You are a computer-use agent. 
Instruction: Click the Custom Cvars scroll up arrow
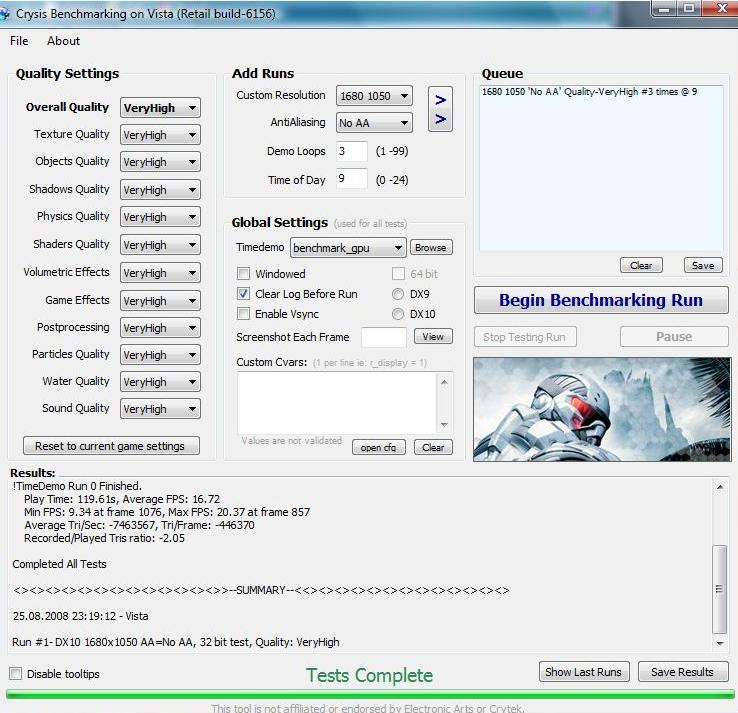tap(444, 382)
